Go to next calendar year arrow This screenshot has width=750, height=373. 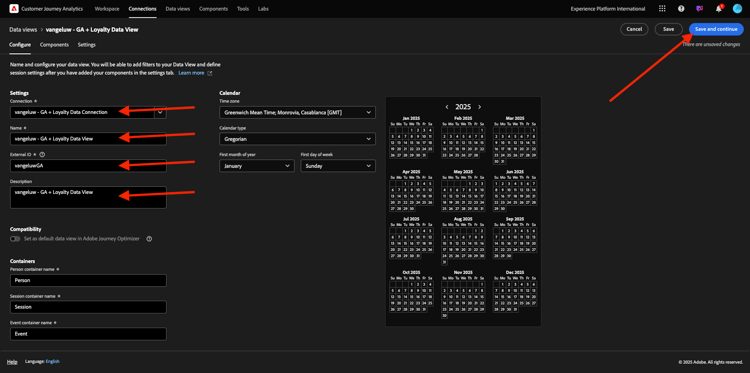pos(479,107)
